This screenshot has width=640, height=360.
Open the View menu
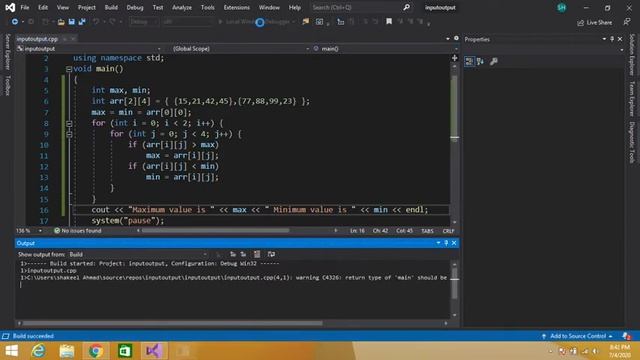[63, 7]
